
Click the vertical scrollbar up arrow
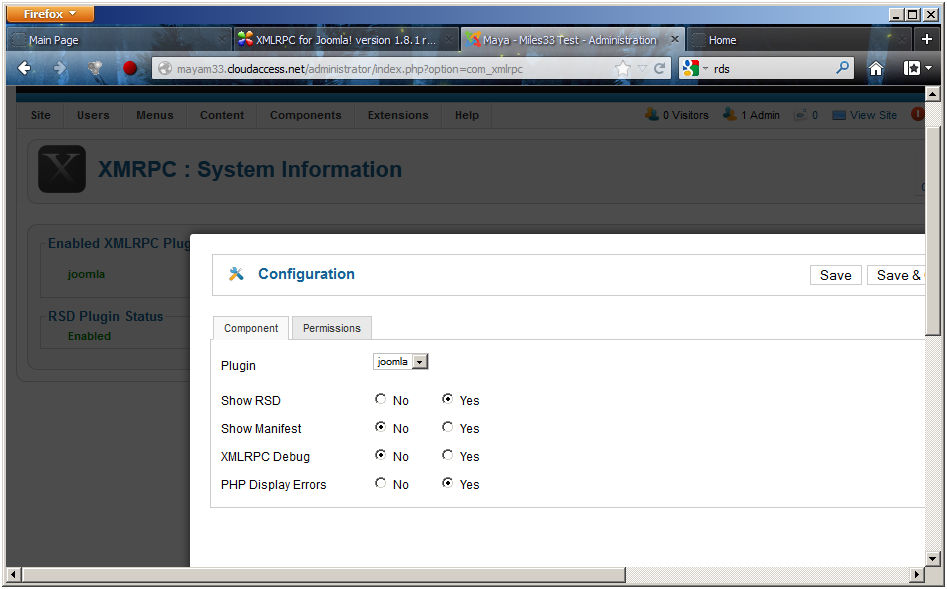click(933, 94)
